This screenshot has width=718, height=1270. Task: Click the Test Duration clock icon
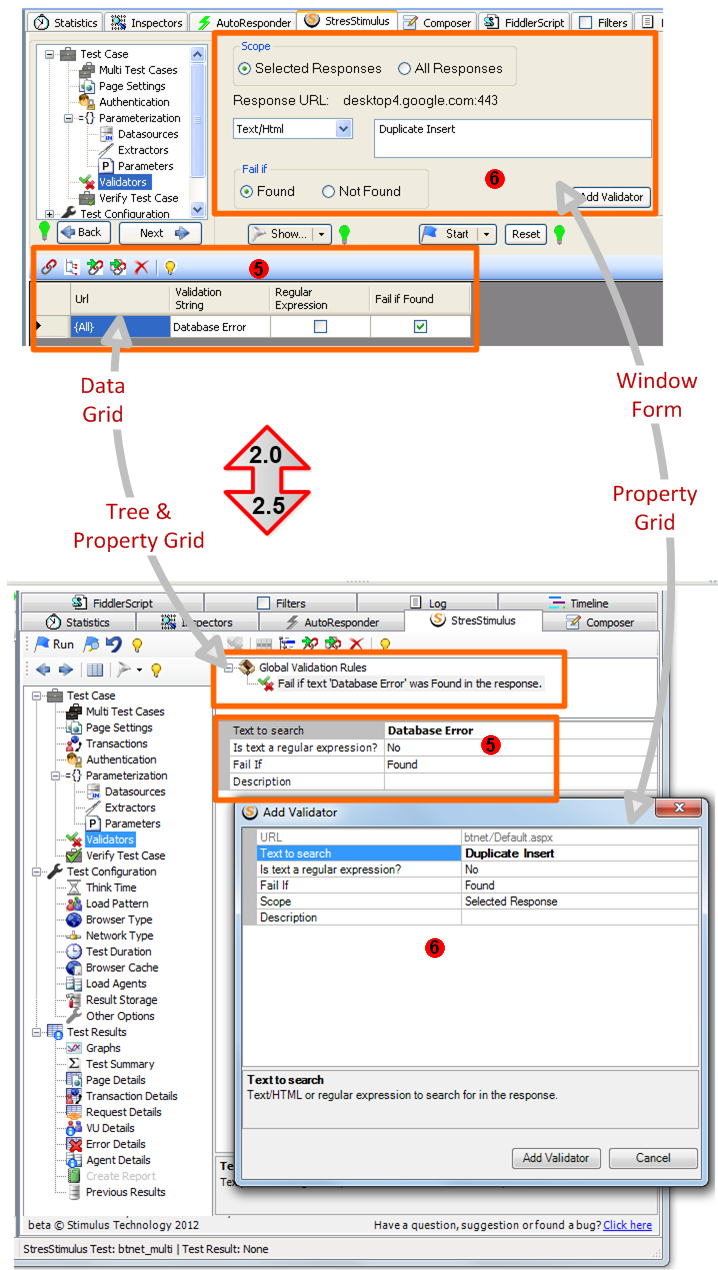tap(74, 951)
